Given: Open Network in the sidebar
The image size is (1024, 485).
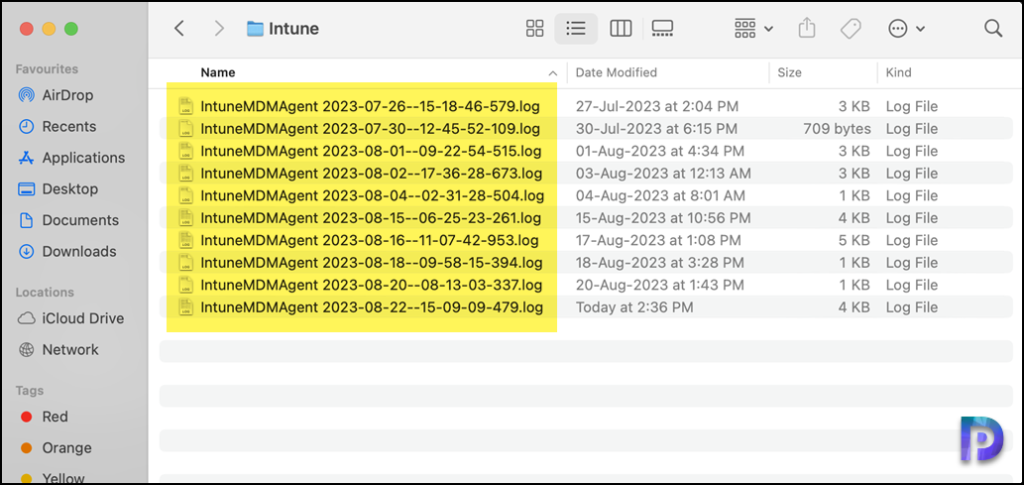Looking at the screenshot, I should point(58,350).
